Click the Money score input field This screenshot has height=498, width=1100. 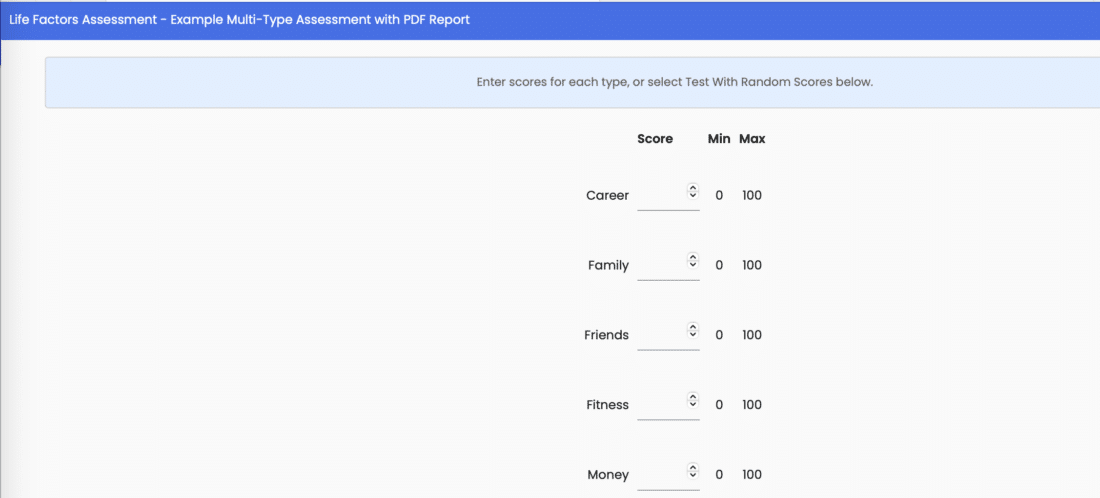point(668,475)
